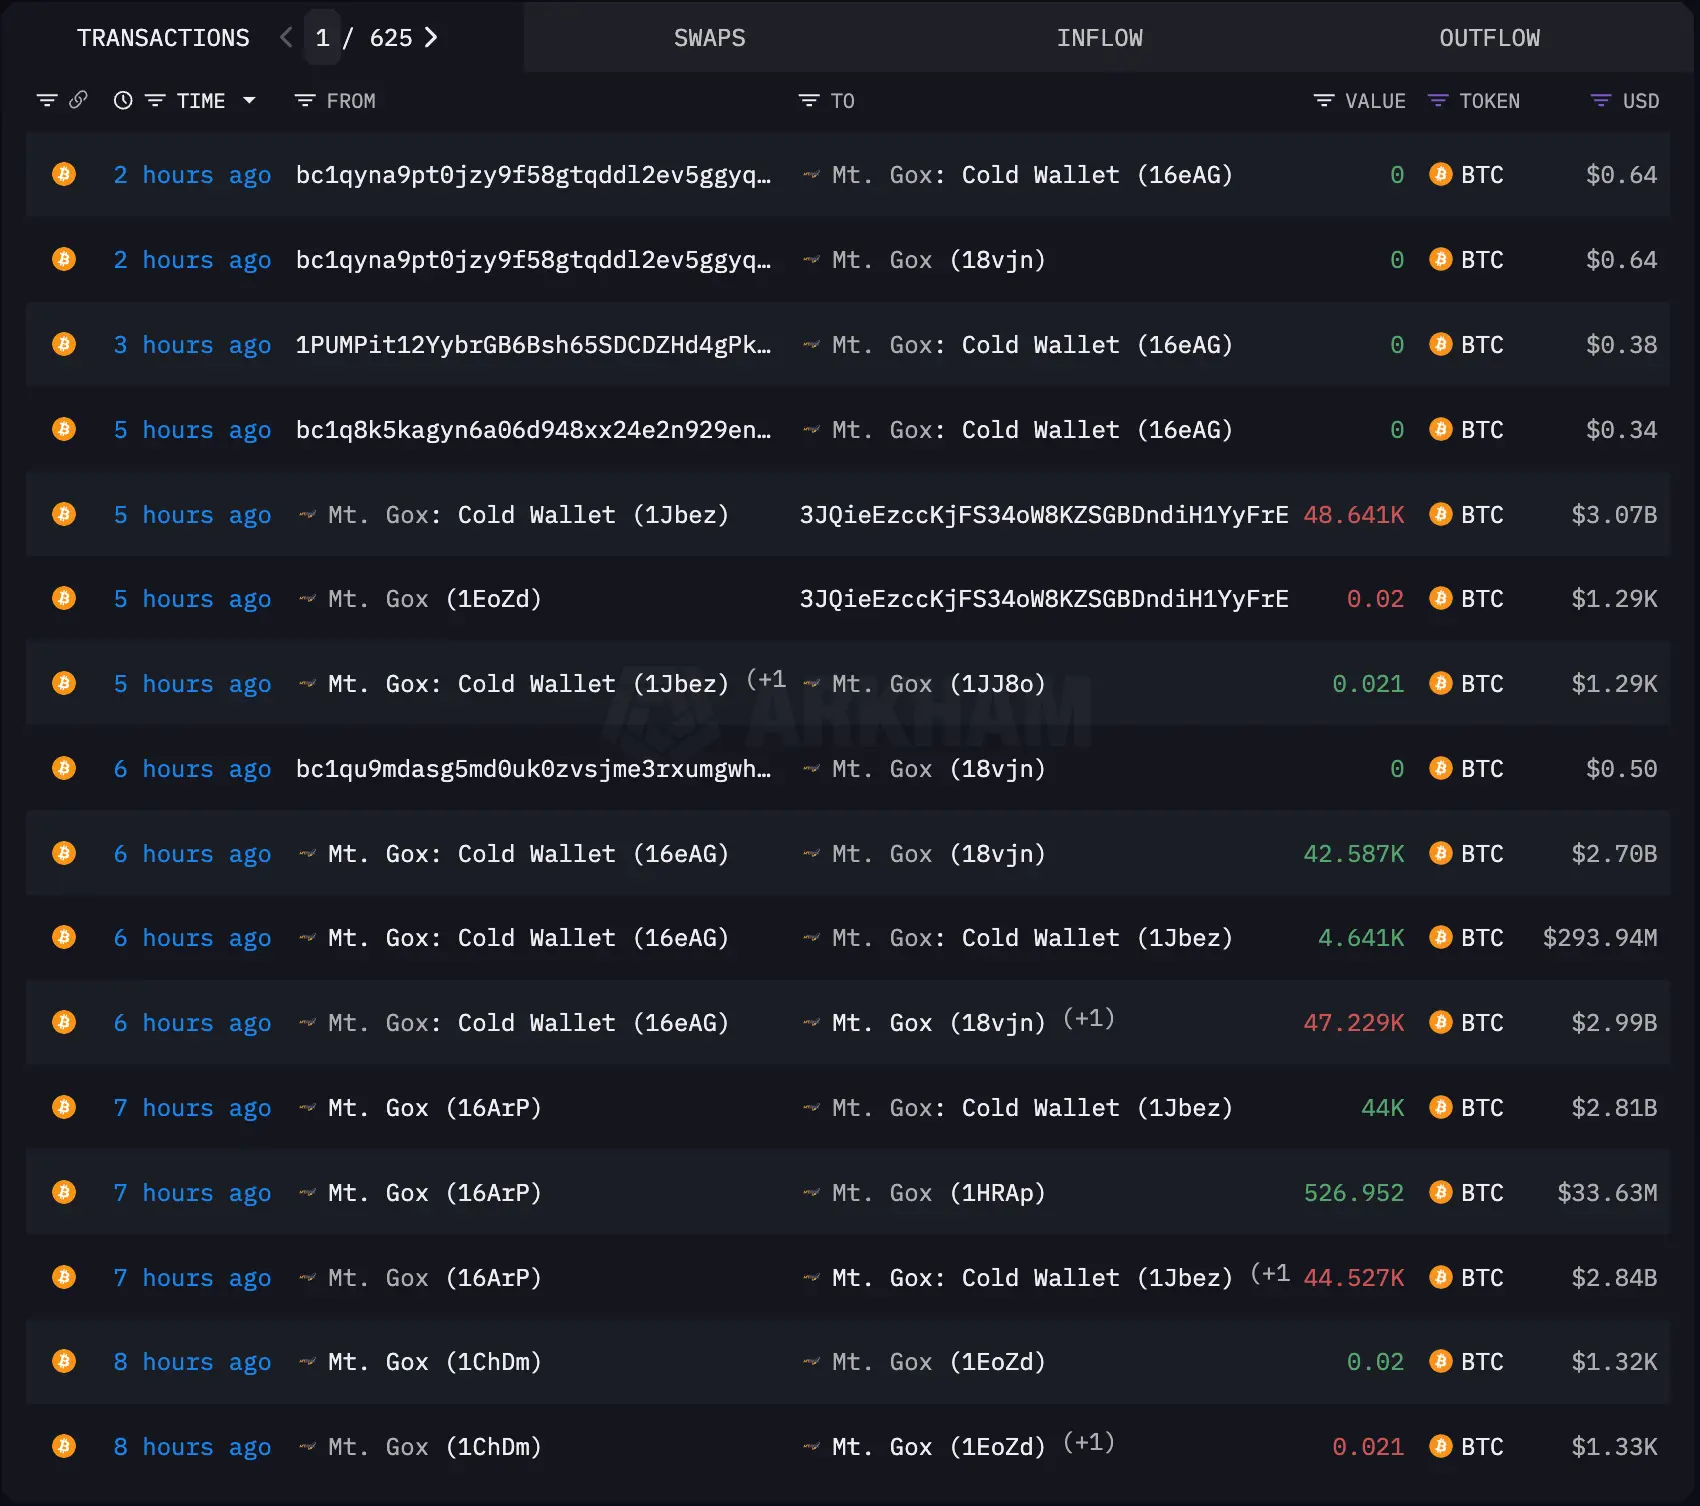This screenshot has height=1506, width=1700.
Task: Click BTC token icon in 42.587K row
Action: point(1441,853)
